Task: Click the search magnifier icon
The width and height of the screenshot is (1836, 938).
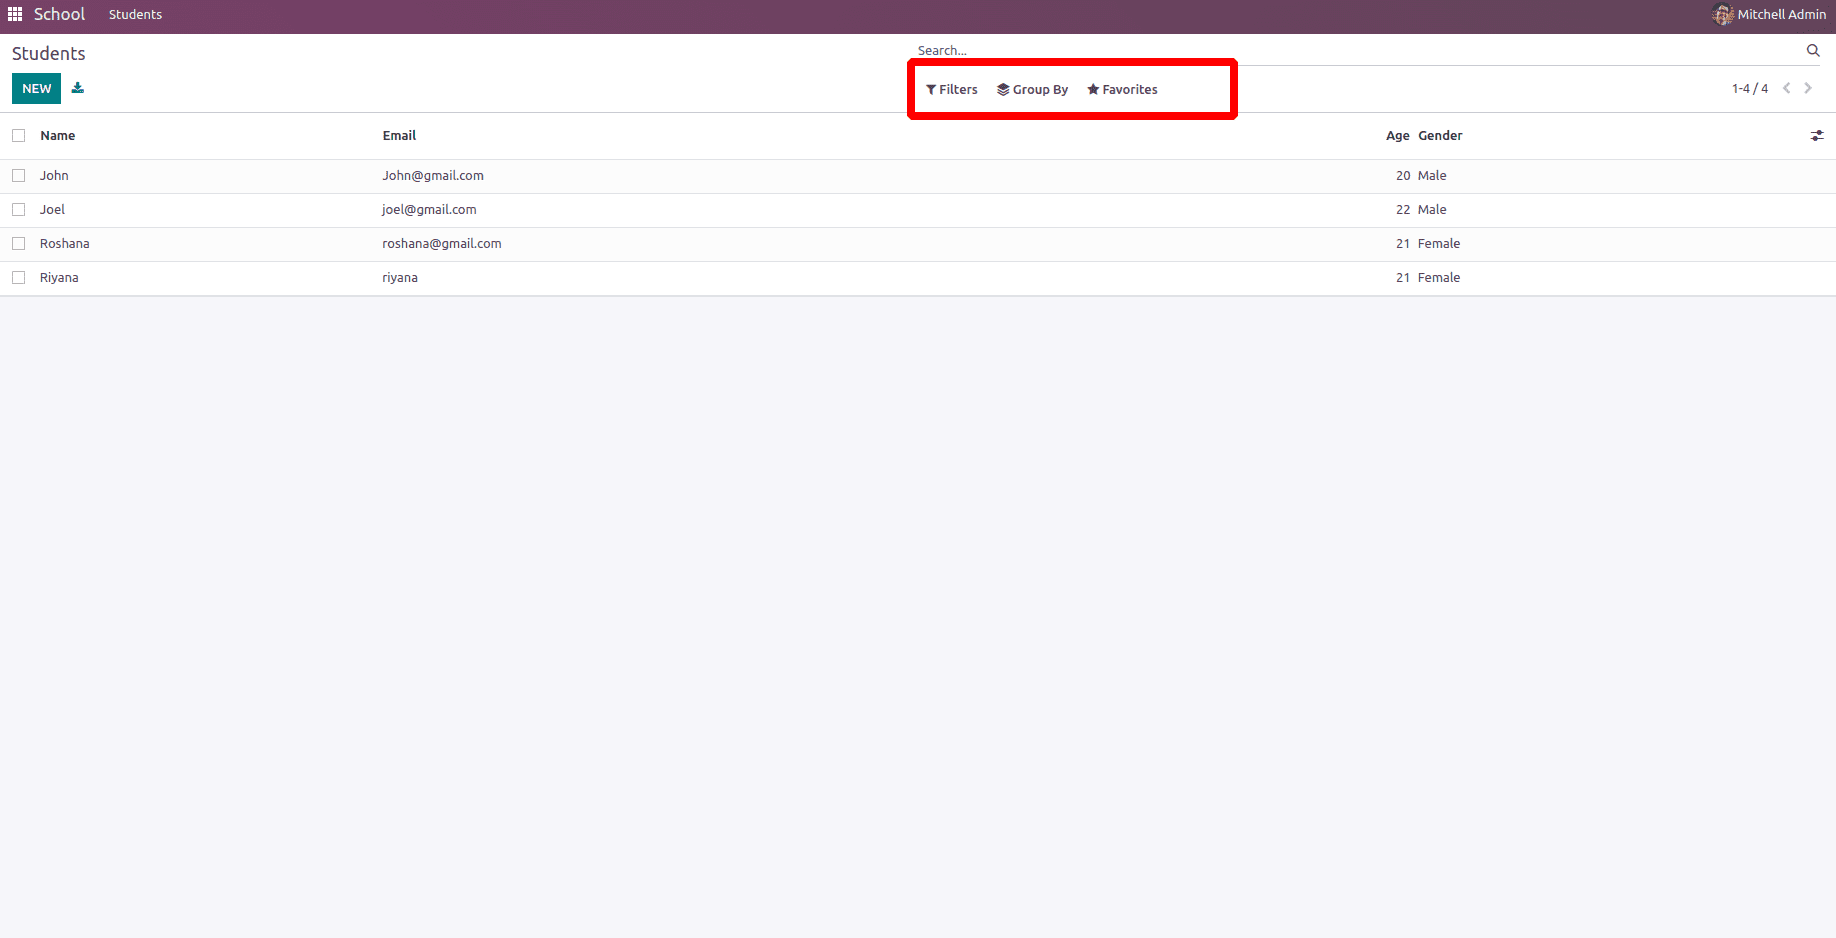Action: (x=1813, y=51)
